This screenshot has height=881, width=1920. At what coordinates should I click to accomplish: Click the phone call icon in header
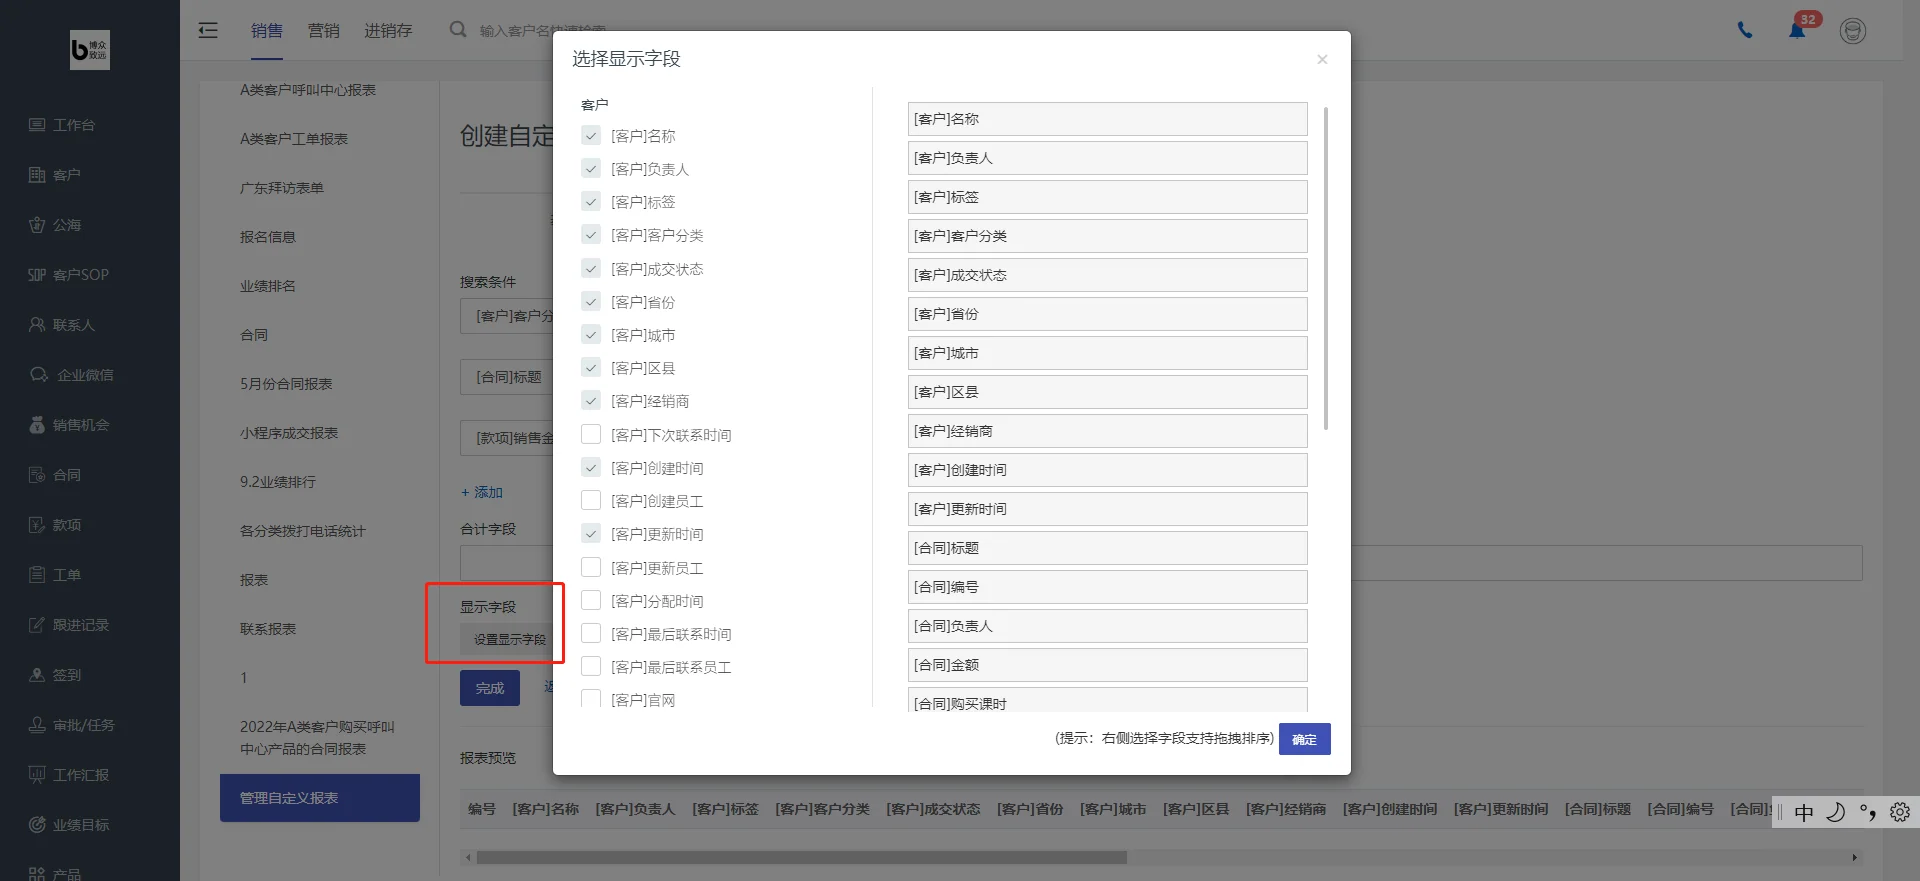pos(1745,30)
